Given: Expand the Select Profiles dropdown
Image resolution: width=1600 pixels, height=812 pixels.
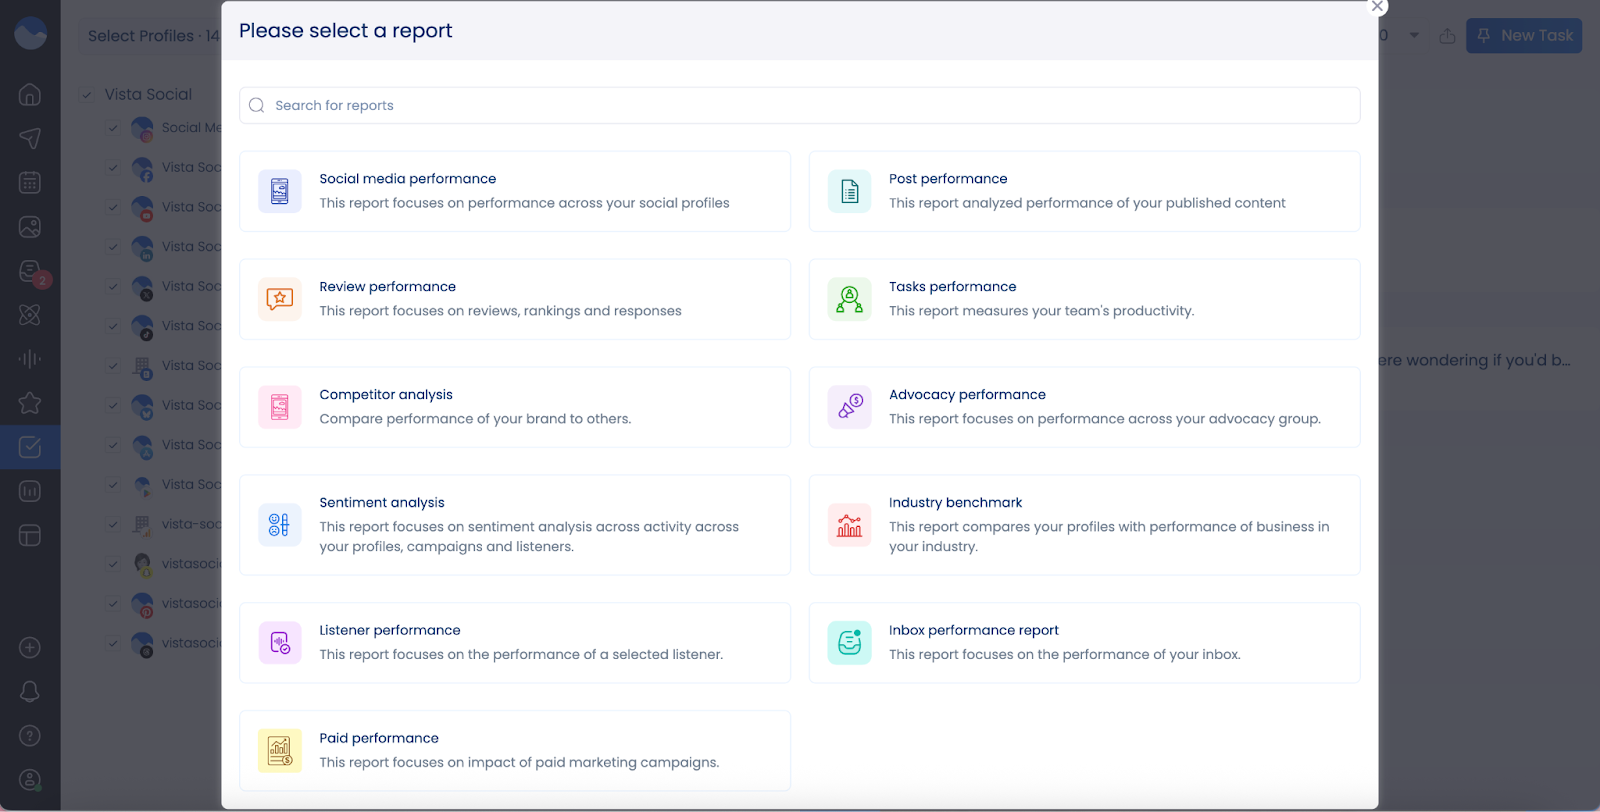Looking at the screenshot, I should pyautogui.click(x=150, y=36).
